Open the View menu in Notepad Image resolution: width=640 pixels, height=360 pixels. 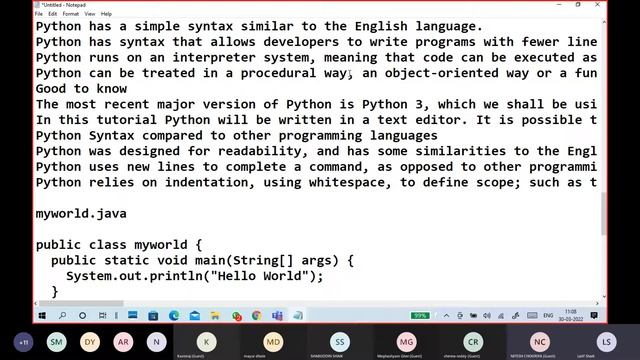pos(90,14)
